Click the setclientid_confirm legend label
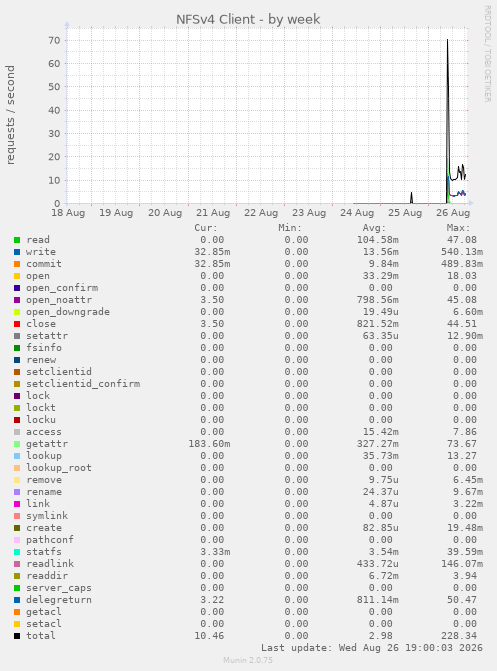497x671 pixels. tap(83, 384)
